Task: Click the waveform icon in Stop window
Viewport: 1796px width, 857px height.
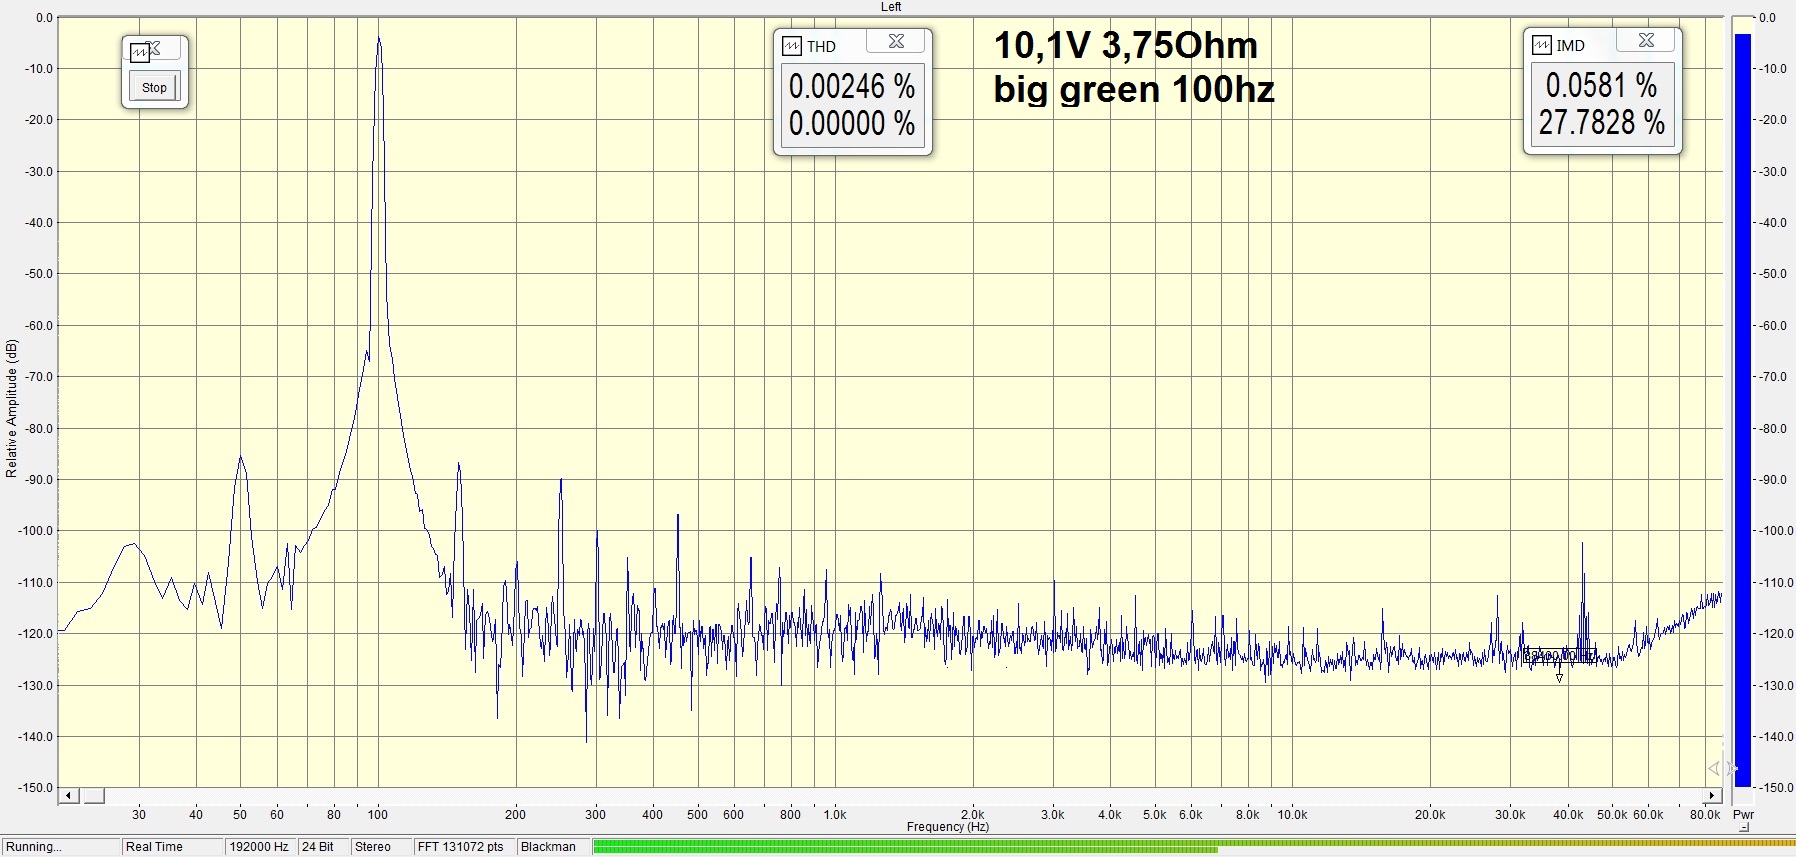Action: [140, 51]
